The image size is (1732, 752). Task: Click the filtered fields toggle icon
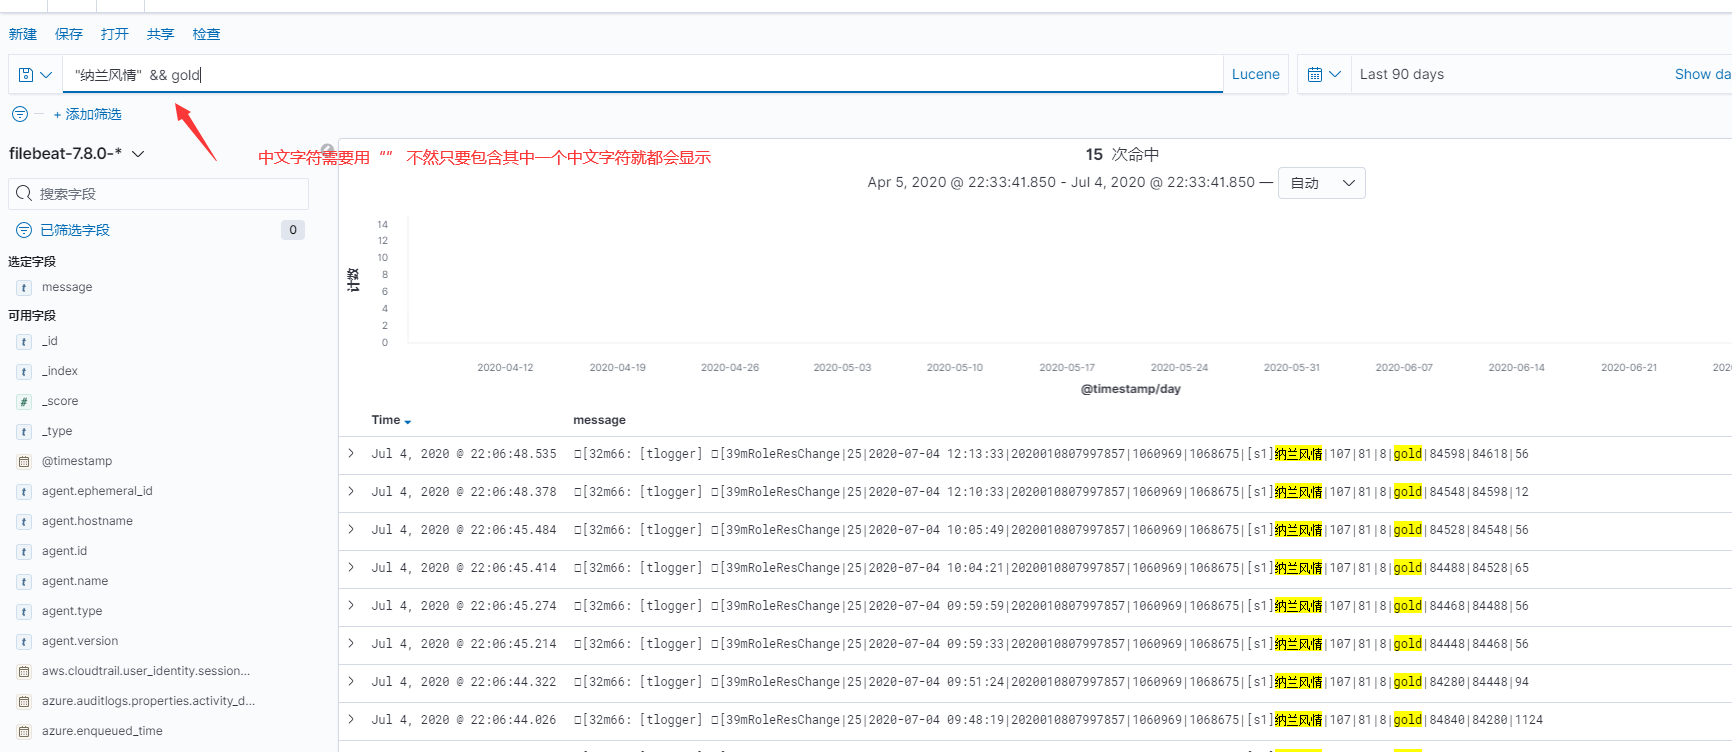tap(24, 230)
